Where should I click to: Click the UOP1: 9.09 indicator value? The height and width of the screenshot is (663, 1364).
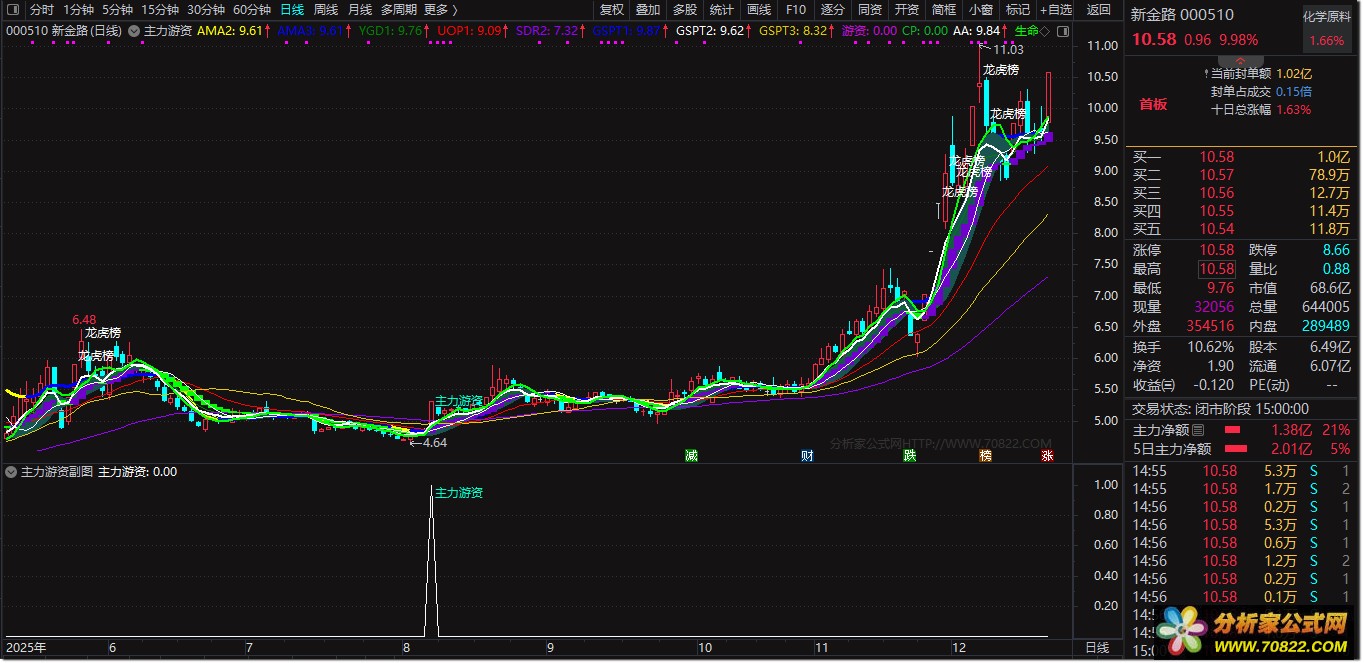tap(472, 31)
